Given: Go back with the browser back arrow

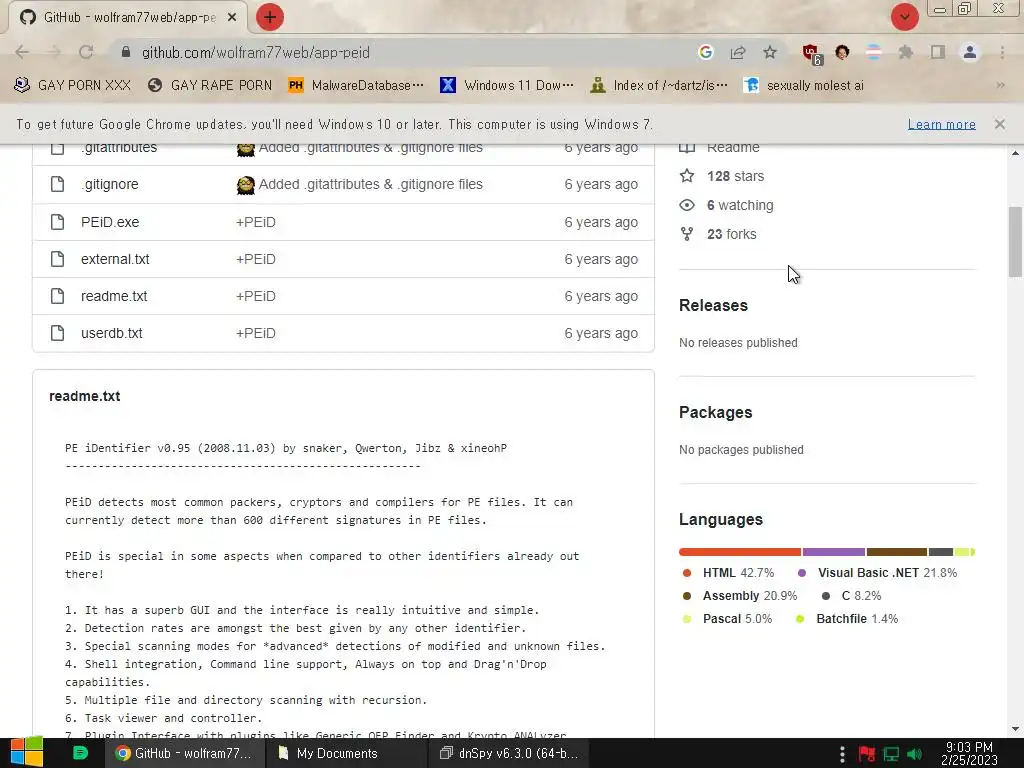Looking at the screenshot, I should (22, 52).
